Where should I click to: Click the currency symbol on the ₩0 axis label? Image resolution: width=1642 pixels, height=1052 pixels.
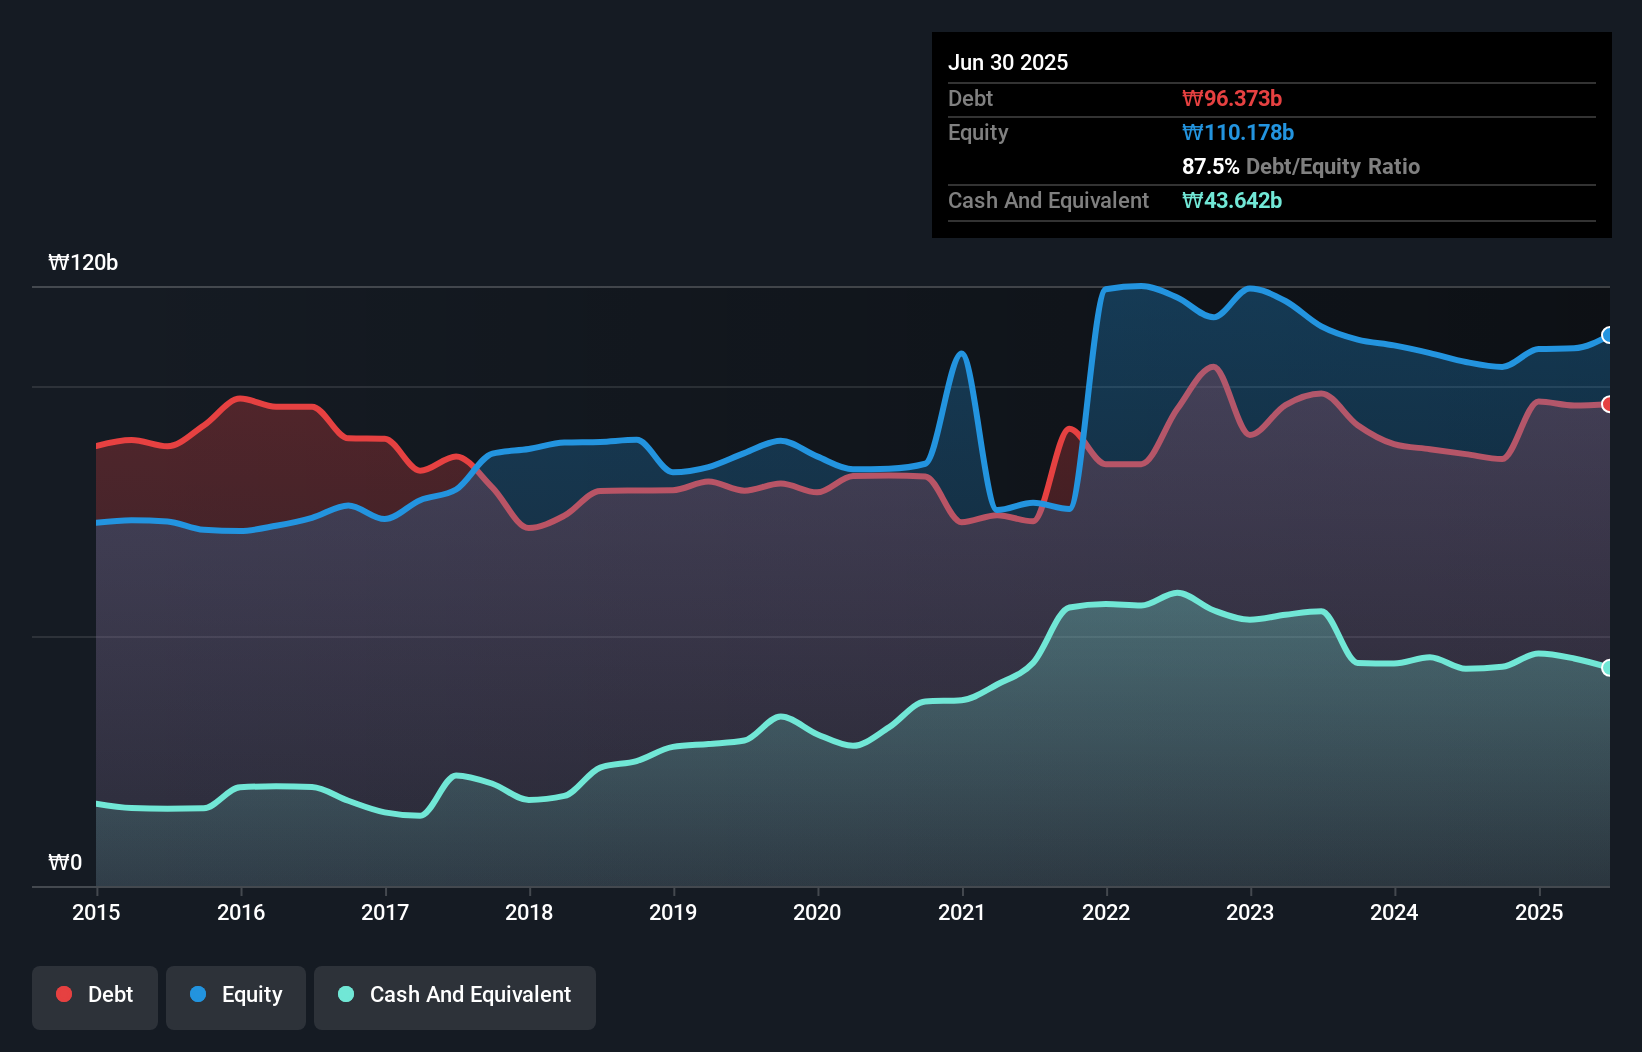point(58,861)
